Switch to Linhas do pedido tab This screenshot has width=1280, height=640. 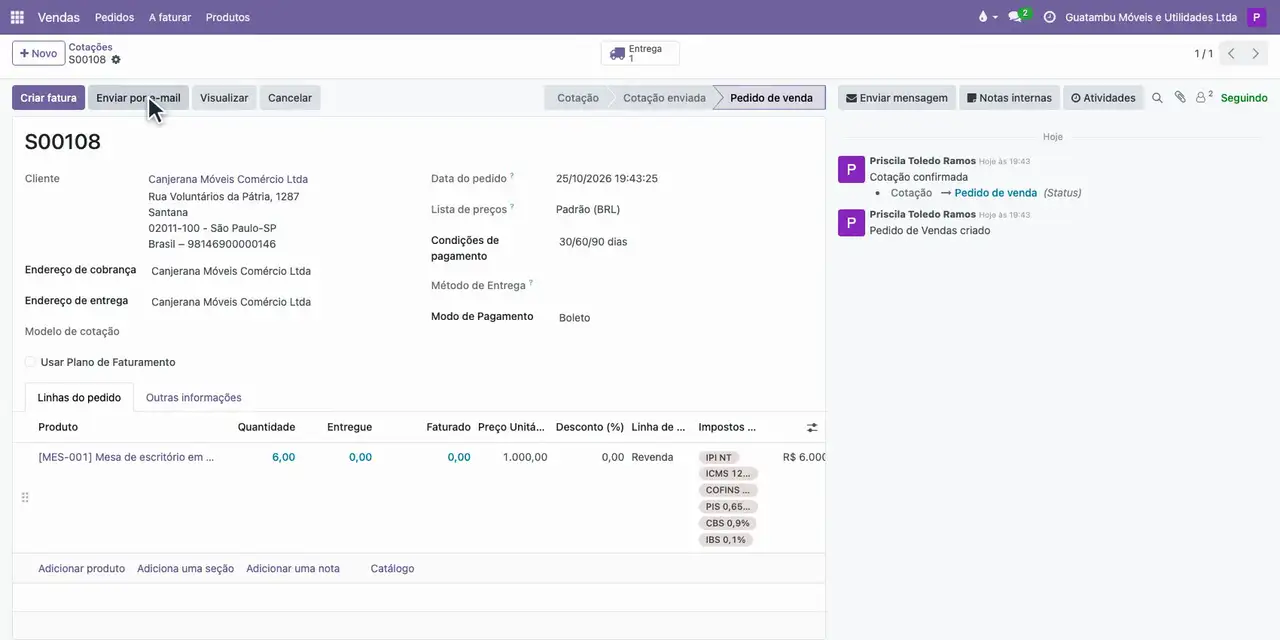[79, 397]
